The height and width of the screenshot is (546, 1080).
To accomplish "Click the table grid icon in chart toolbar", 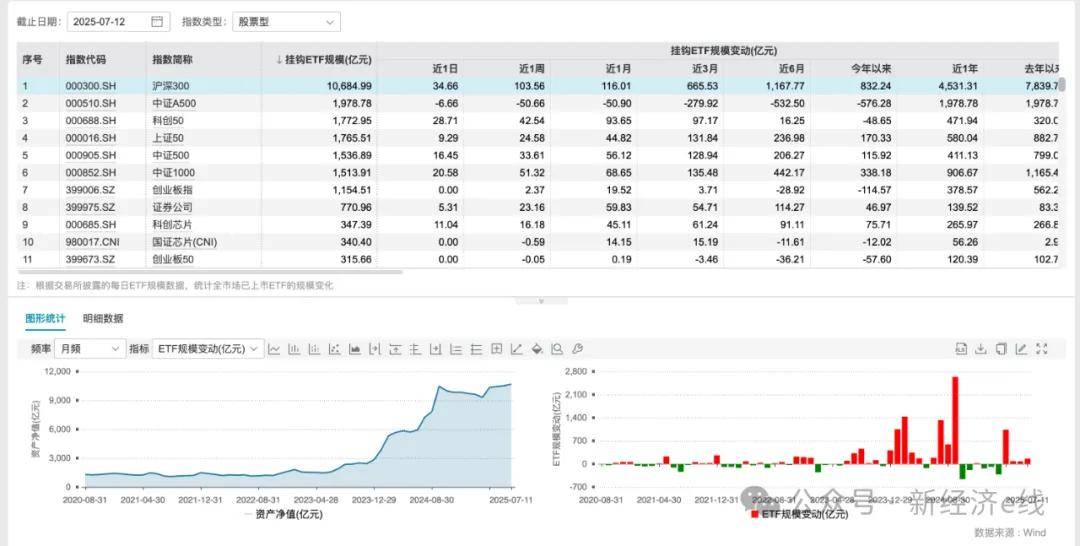I will [497, 349].
